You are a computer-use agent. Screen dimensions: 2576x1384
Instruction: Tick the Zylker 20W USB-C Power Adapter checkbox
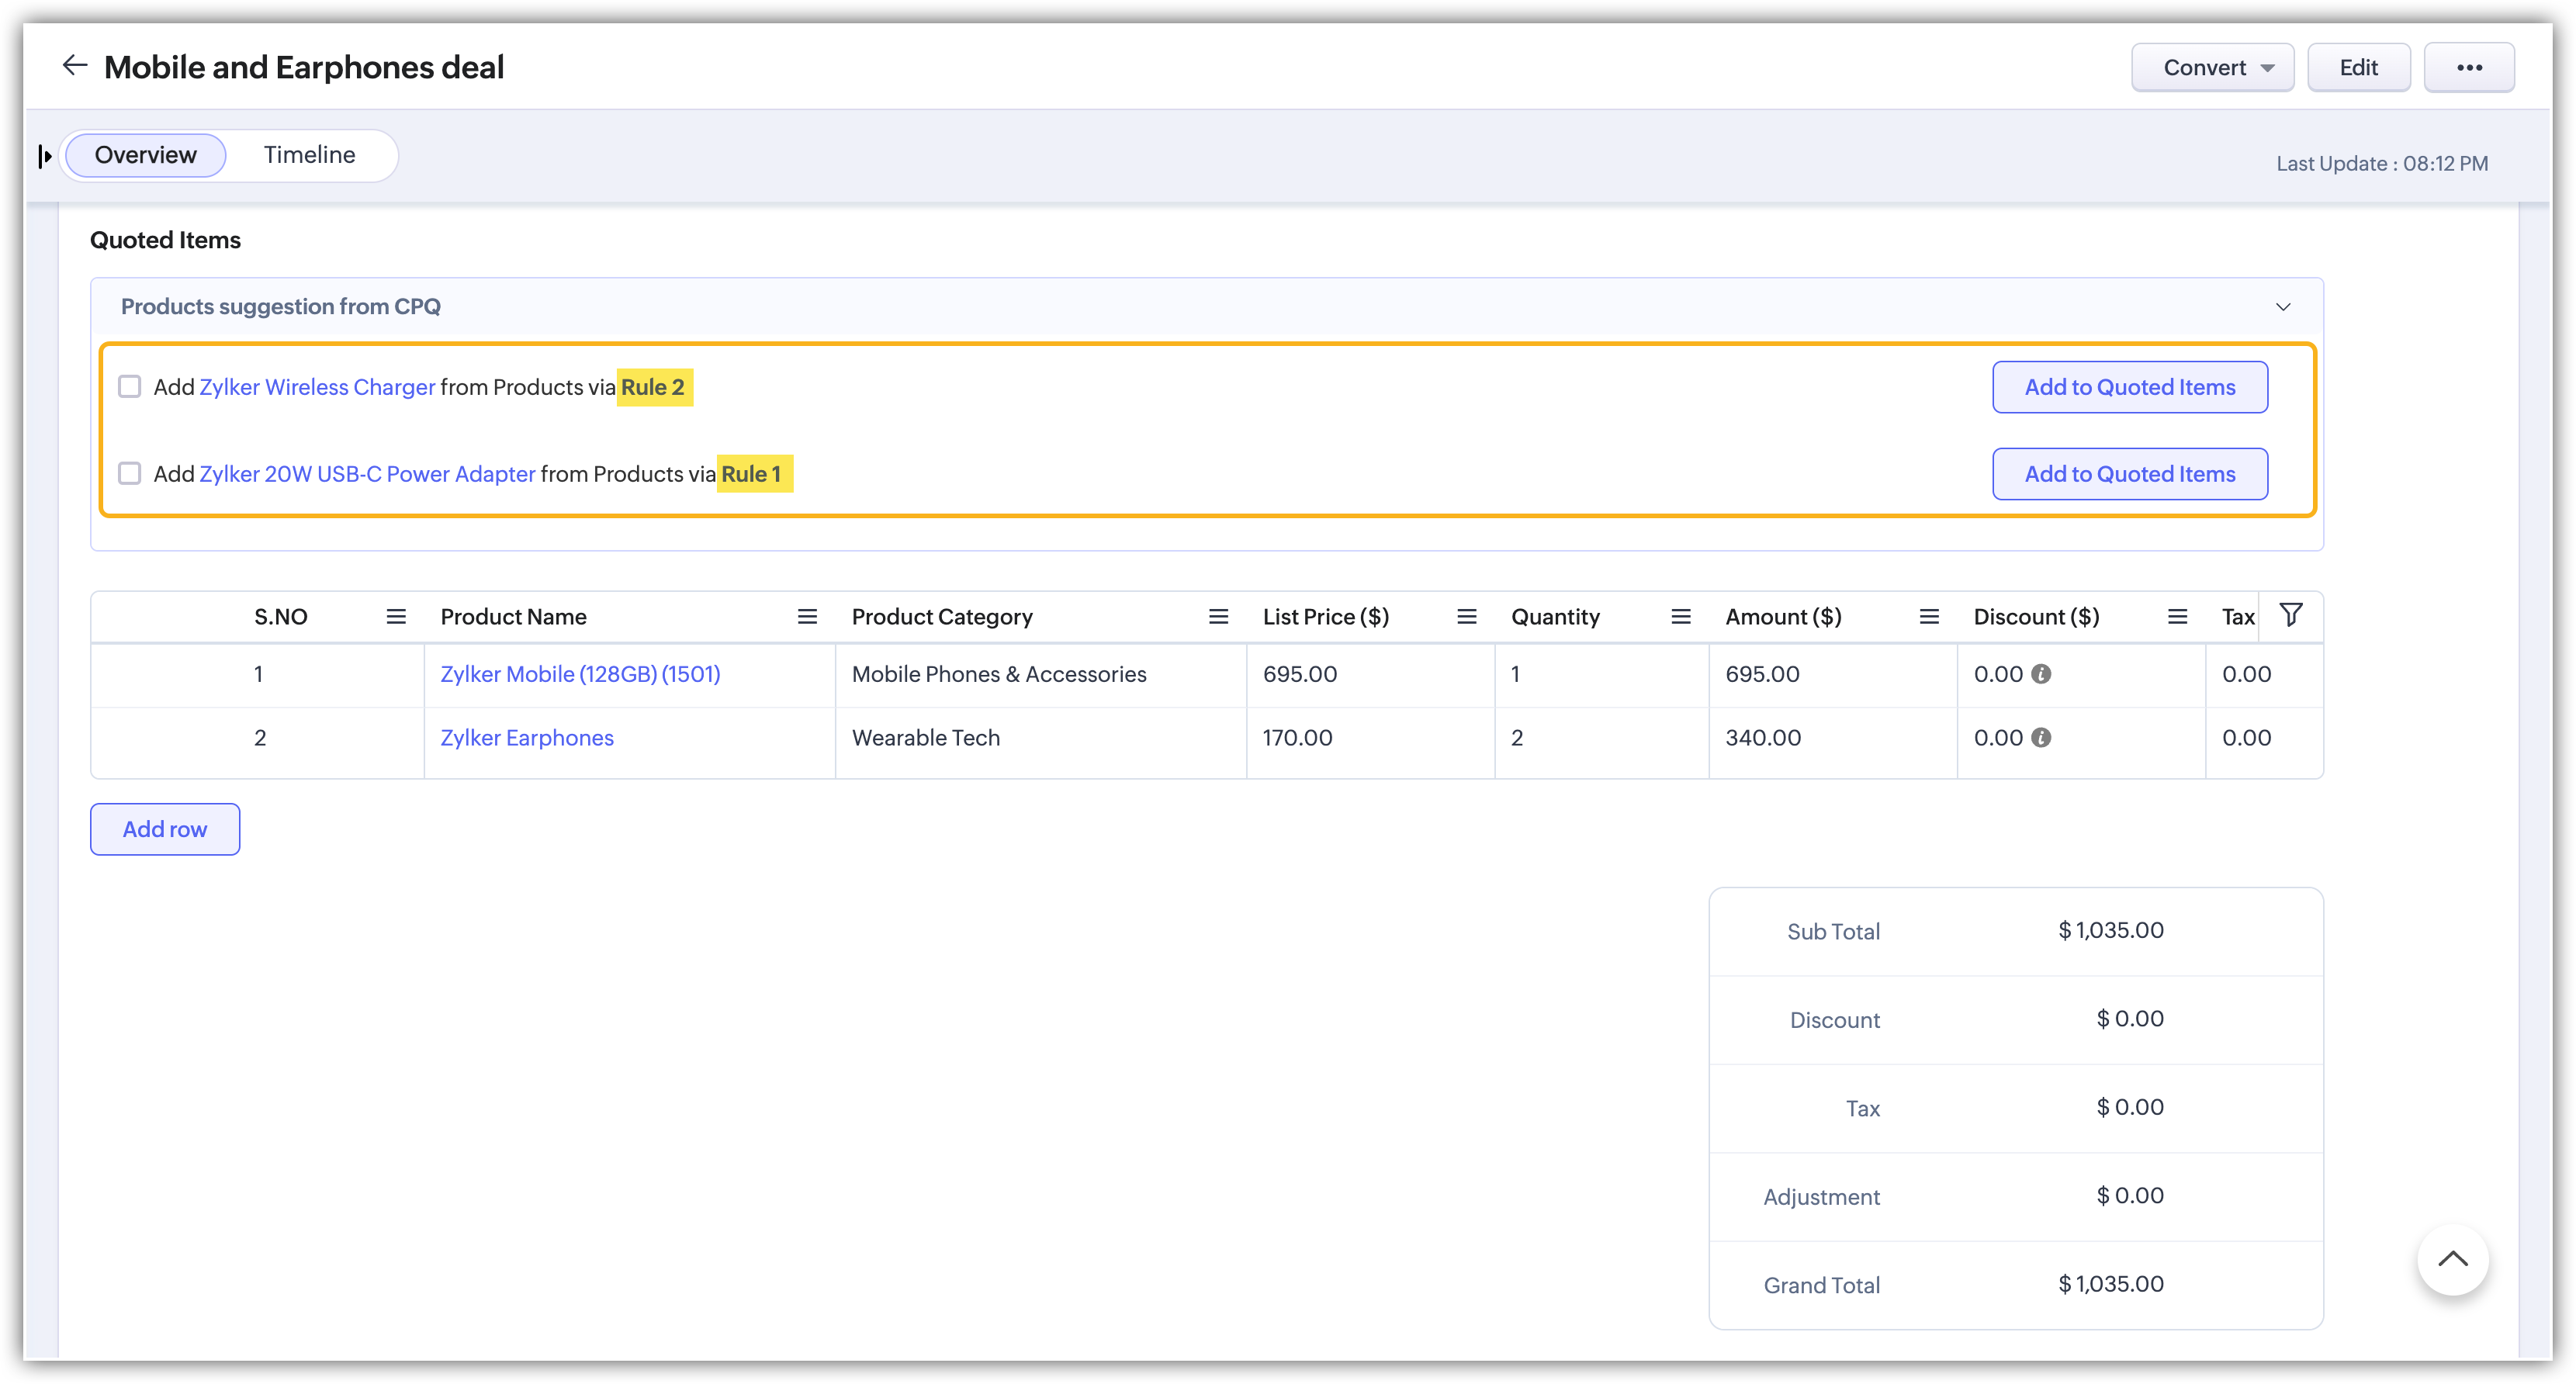tap(130, 473)
